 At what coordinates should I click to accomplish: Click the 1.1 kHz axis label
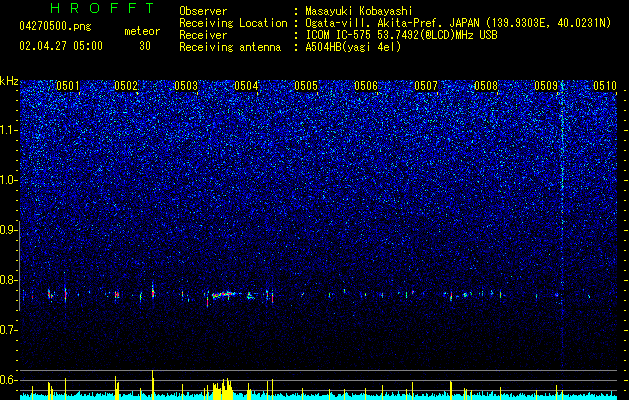(8, 130)
